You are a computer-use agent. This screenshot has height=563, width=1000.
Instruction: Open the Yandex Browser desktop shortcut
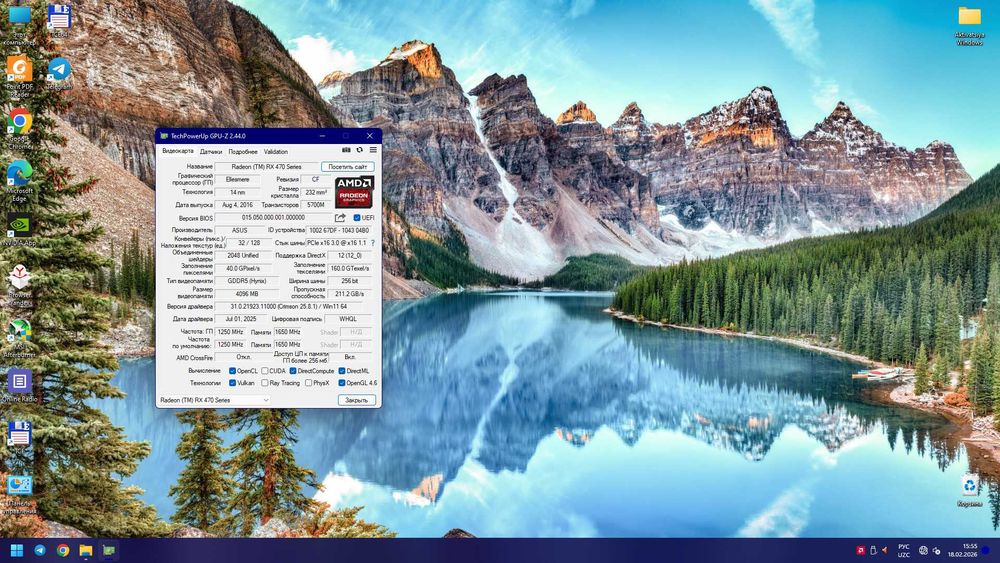click(19, 284)
